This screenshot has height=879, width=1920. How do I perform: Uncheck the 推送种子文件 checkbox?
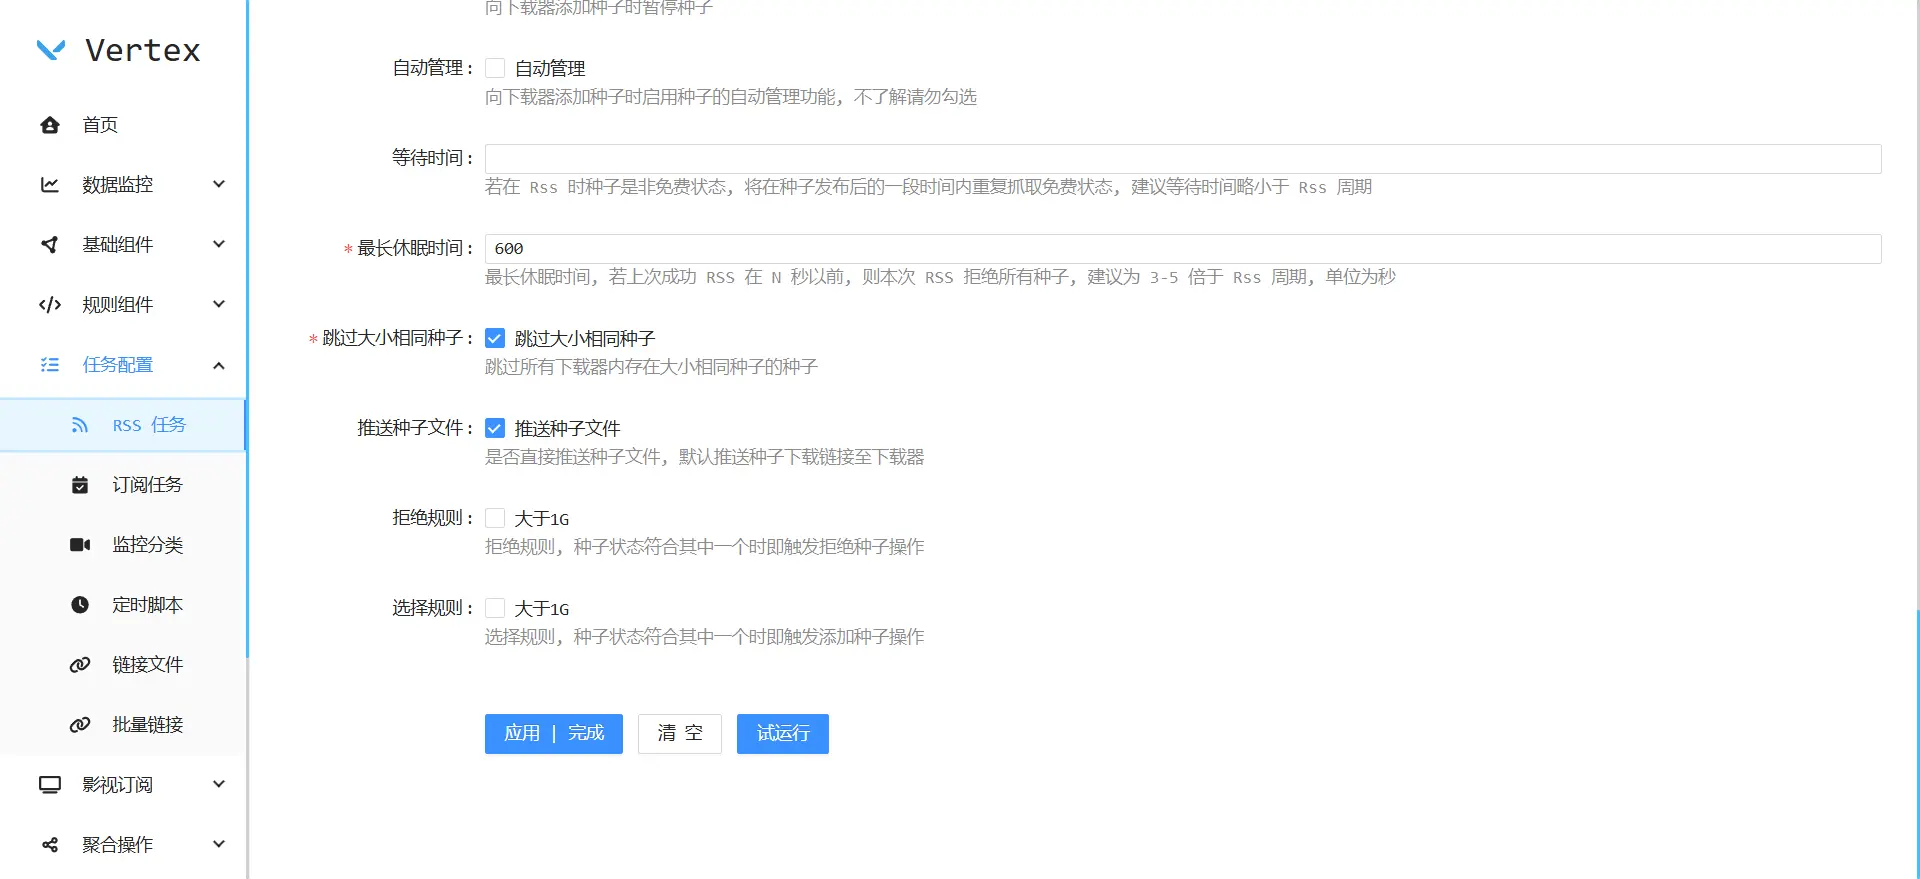pyautogui.click(x=495, y=428)
